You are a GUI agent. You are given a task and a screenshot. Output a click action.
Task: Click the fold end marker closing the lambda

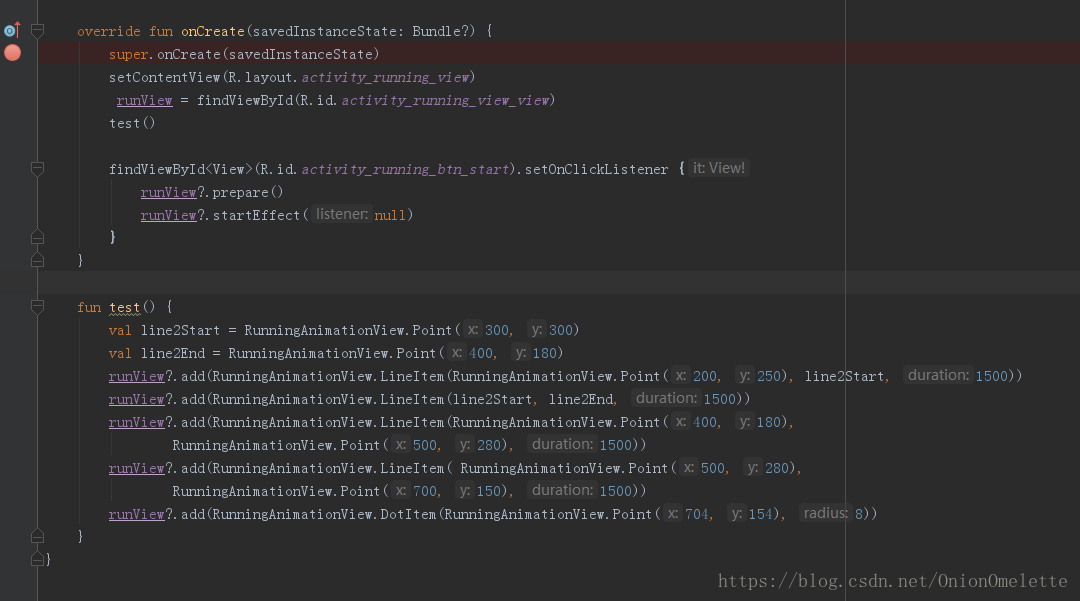click(x=38, y=238)
